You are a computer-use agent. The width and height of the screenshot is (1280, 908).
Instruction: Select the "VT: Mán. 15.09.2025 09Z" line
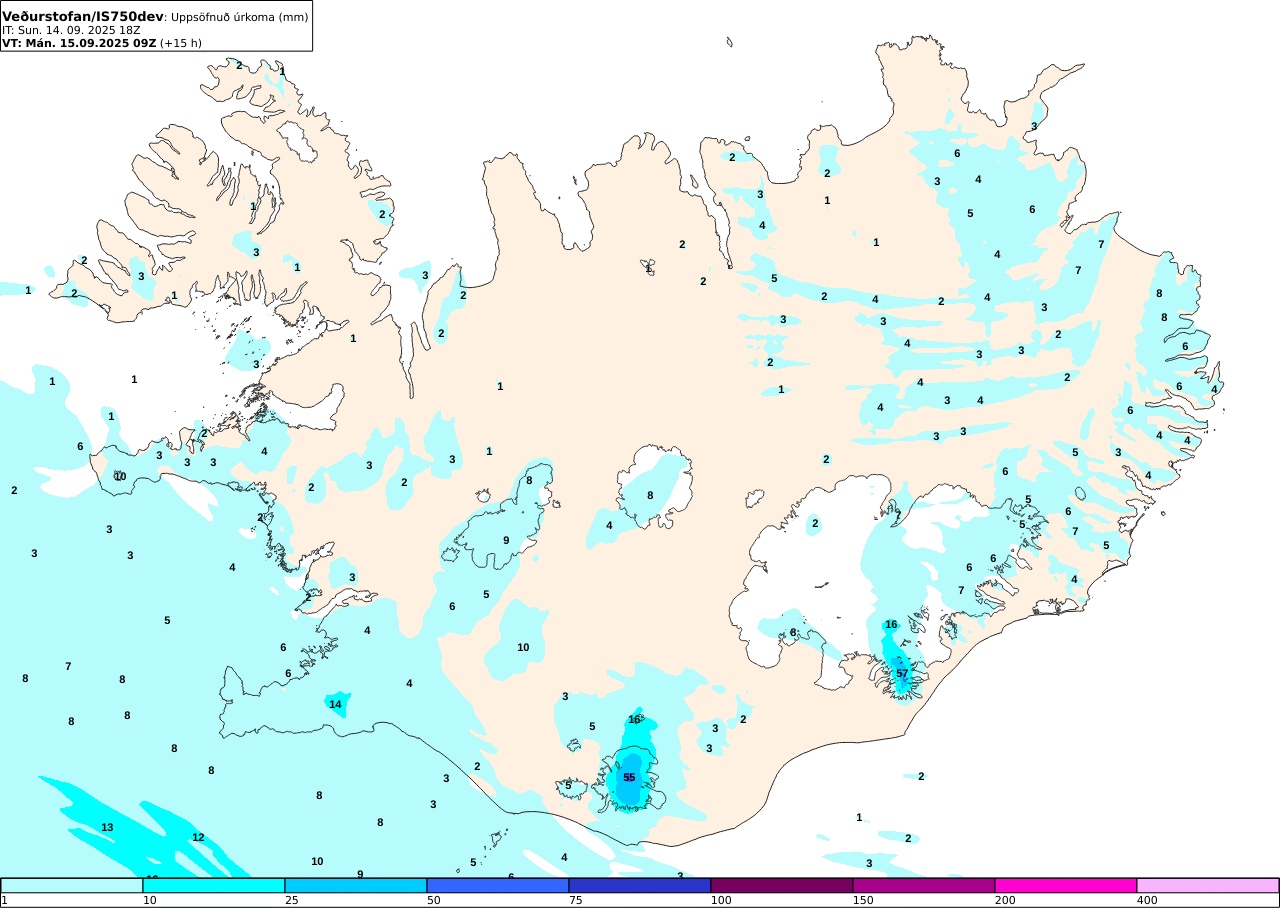tap(79, 43)
